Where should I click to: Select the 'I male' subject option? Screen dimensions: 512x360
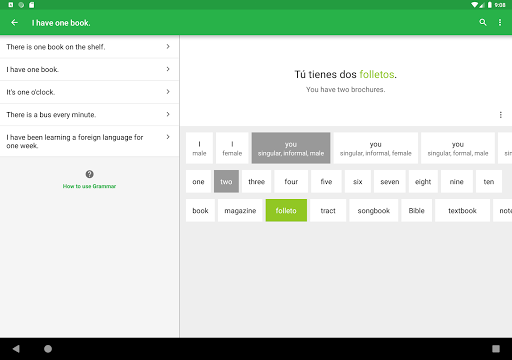[x=199, y=148]
